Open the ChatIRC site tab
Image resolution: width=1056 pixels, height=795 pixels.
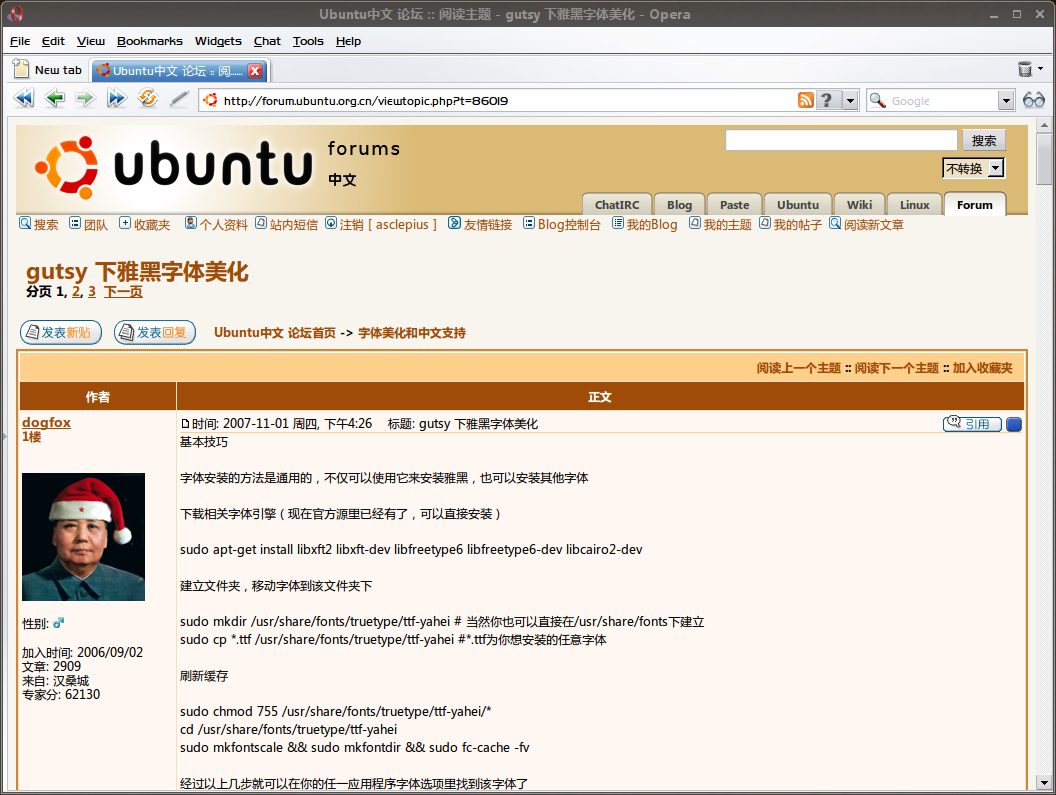point(617,205)
